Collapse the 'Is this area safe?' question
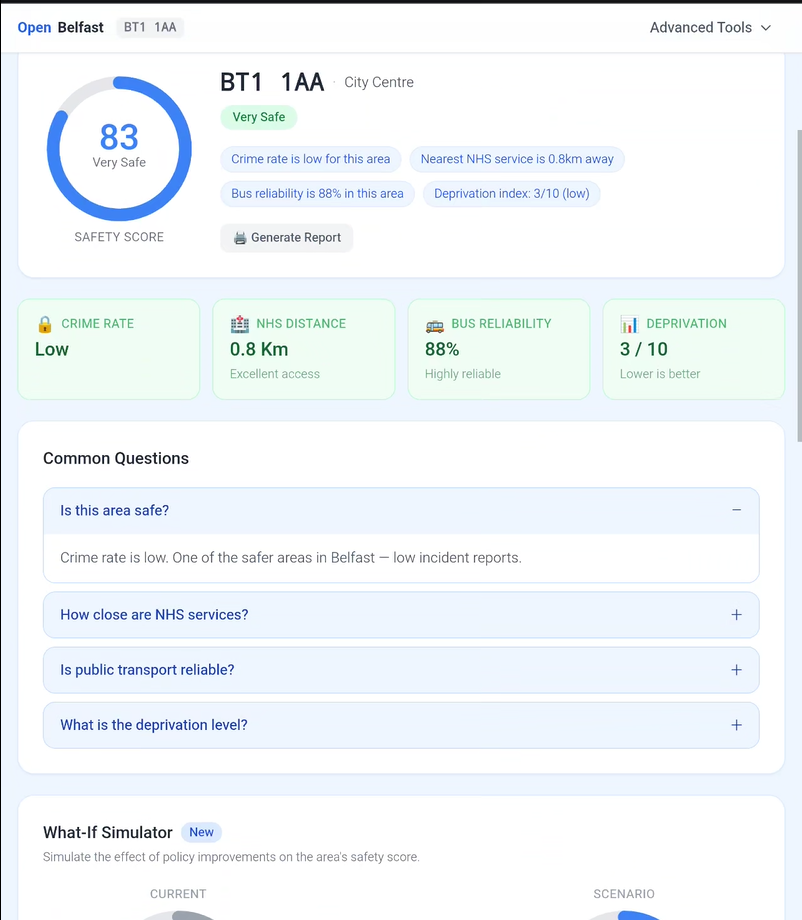The width and height of the screenshot is (802, 920). pyautogui.click(x=401, y=510)
